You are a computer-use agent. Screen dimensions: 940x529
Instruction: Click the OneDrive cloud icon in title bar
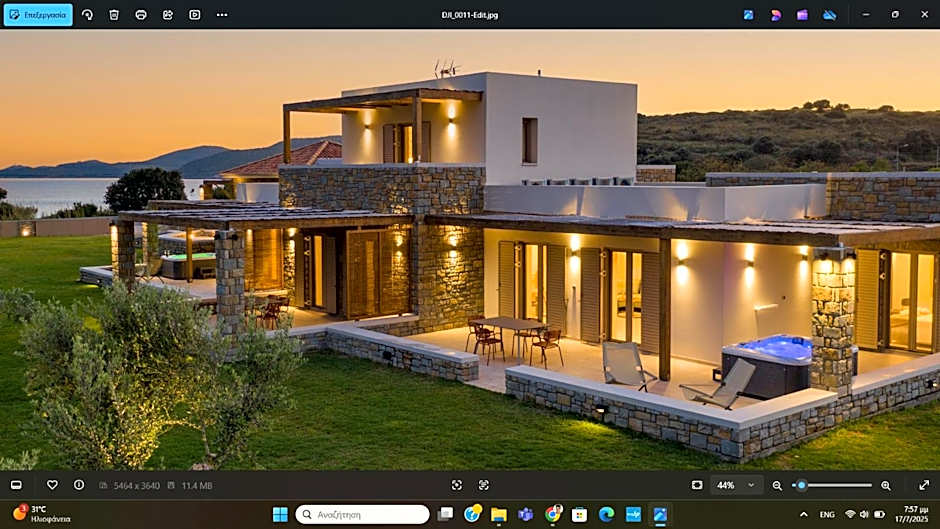click(830, 15)
